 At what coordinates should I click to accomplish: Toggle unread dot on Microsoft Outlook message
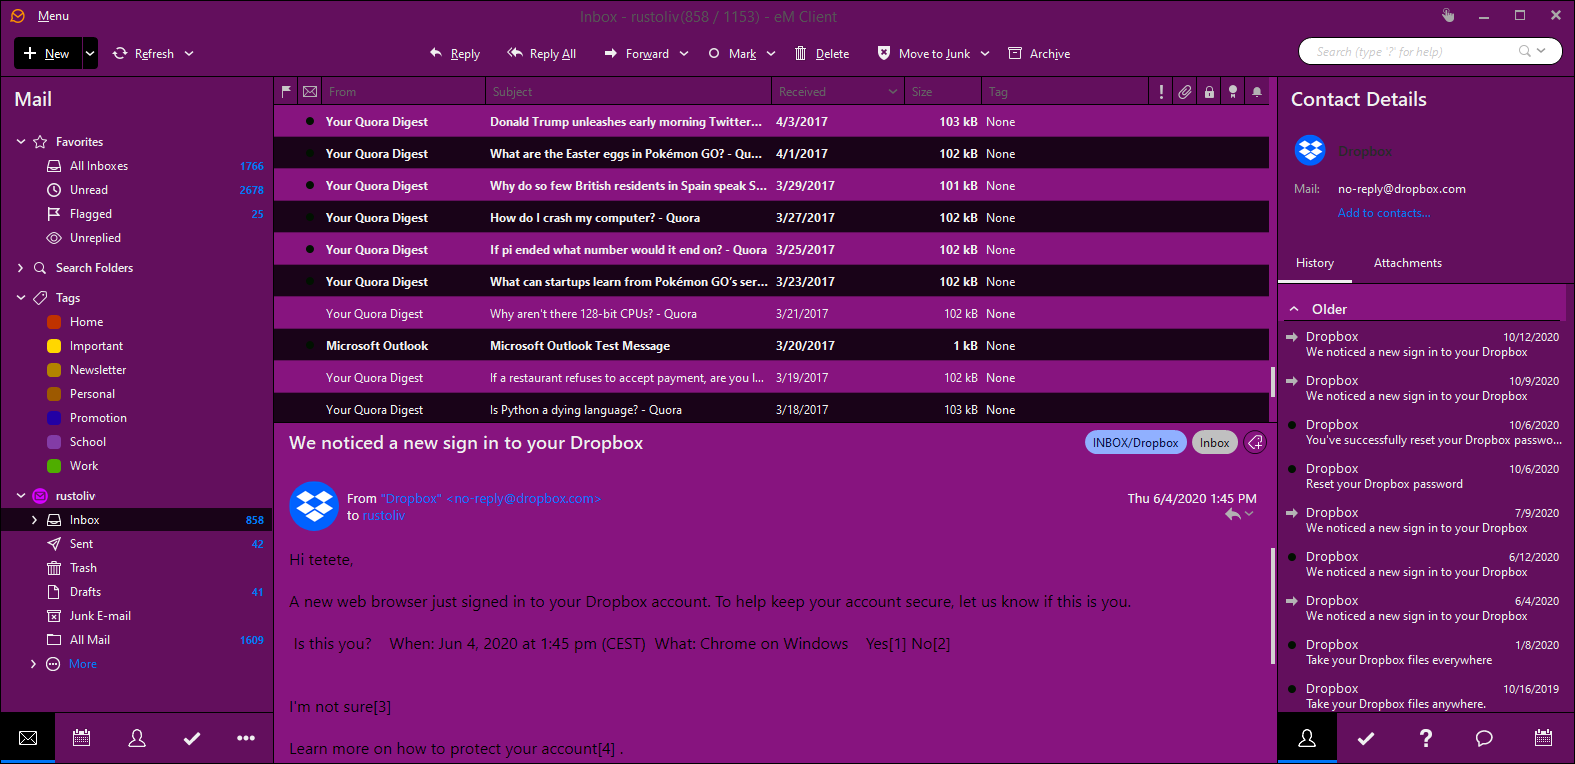point(309,346)
